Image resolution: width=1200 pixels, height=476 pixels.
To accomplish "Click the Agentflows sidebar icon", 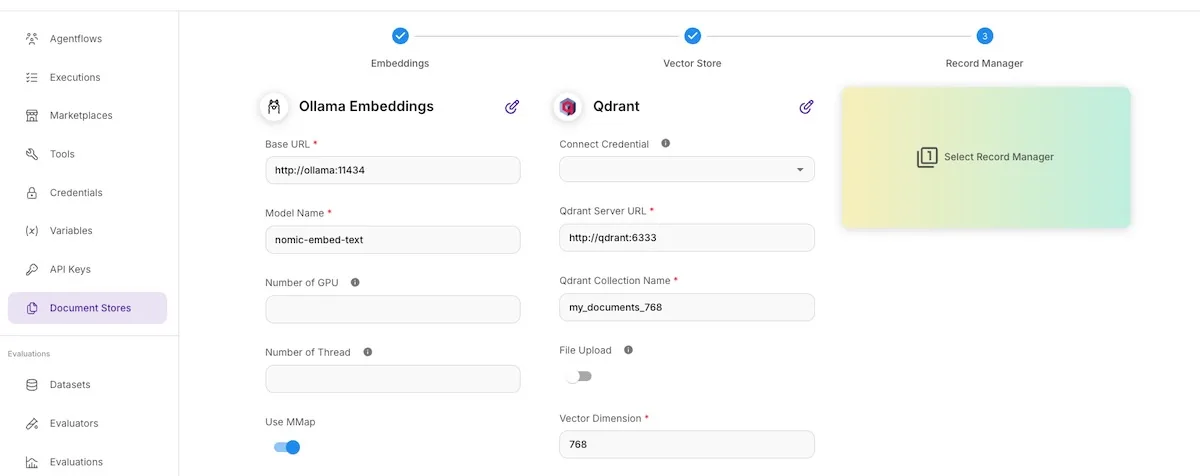I will tap(31, 39).
